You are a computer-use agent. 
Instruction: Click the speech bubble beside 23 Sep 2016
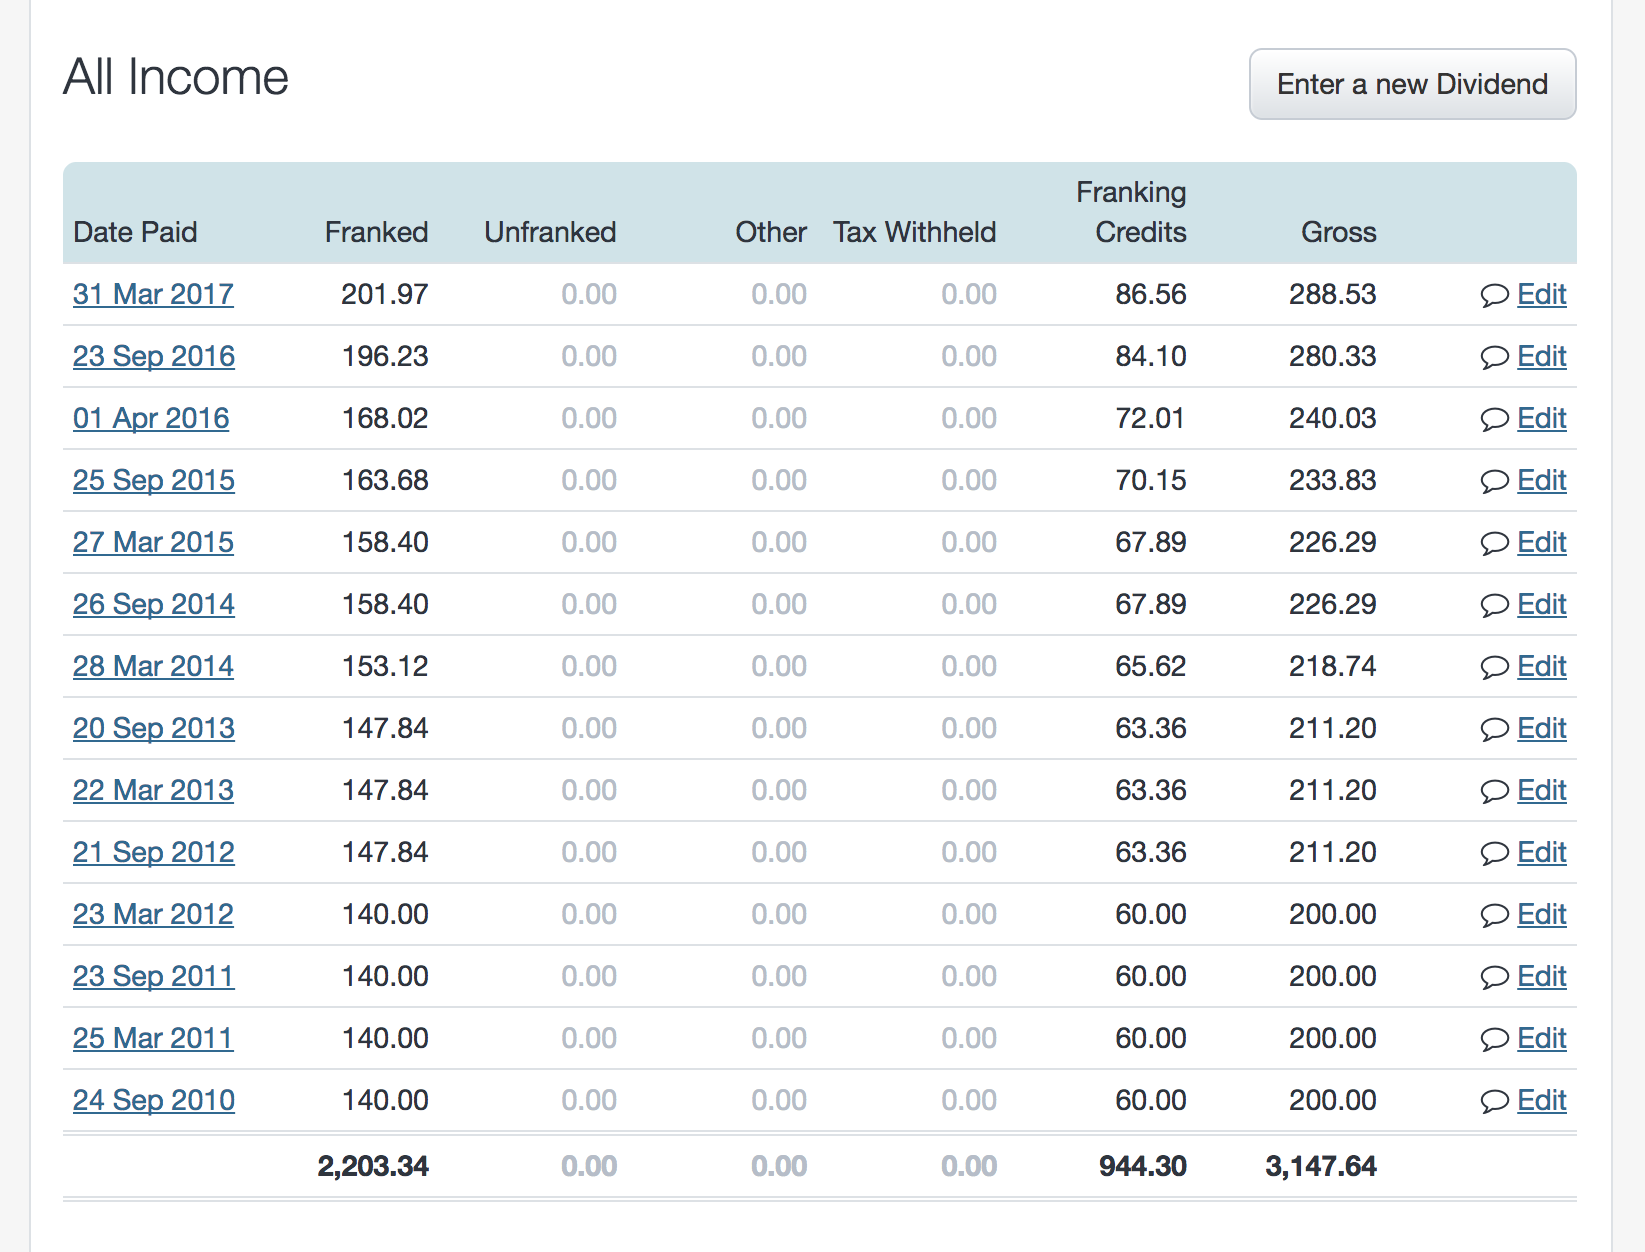[1494, 356]
